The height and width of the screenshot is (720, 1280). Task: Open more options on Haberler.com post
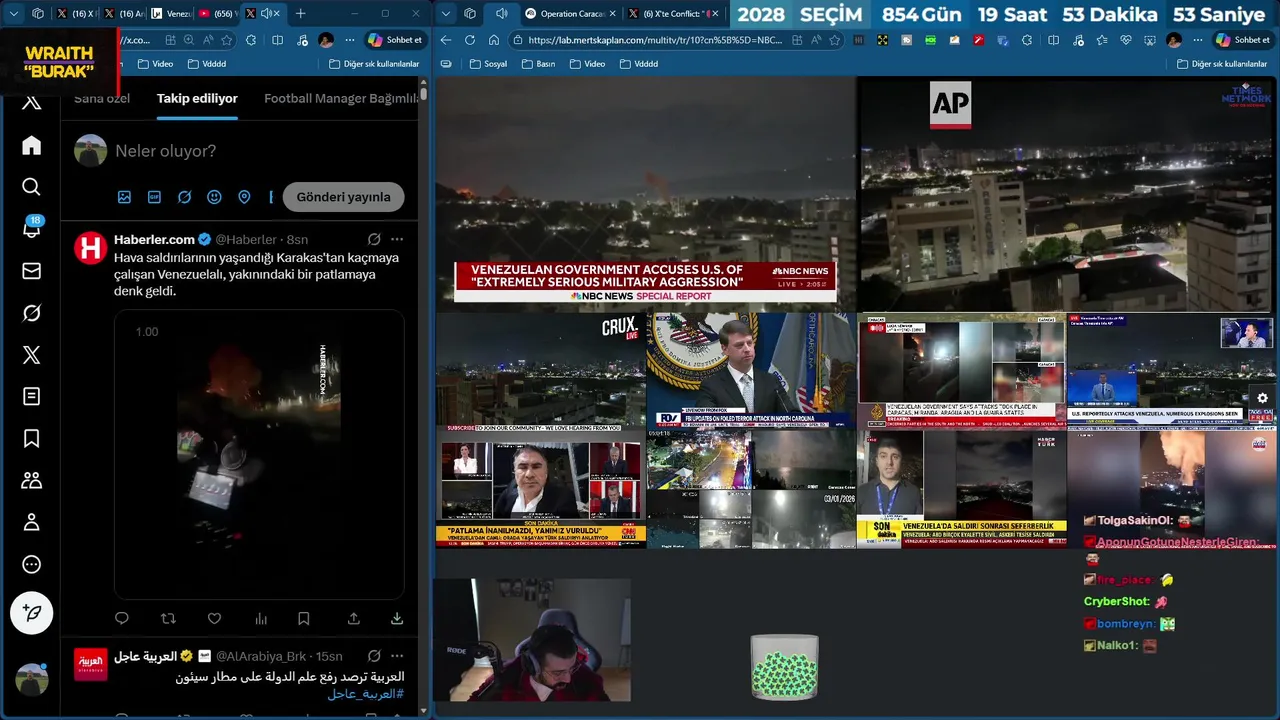click(x=397, y=239)
